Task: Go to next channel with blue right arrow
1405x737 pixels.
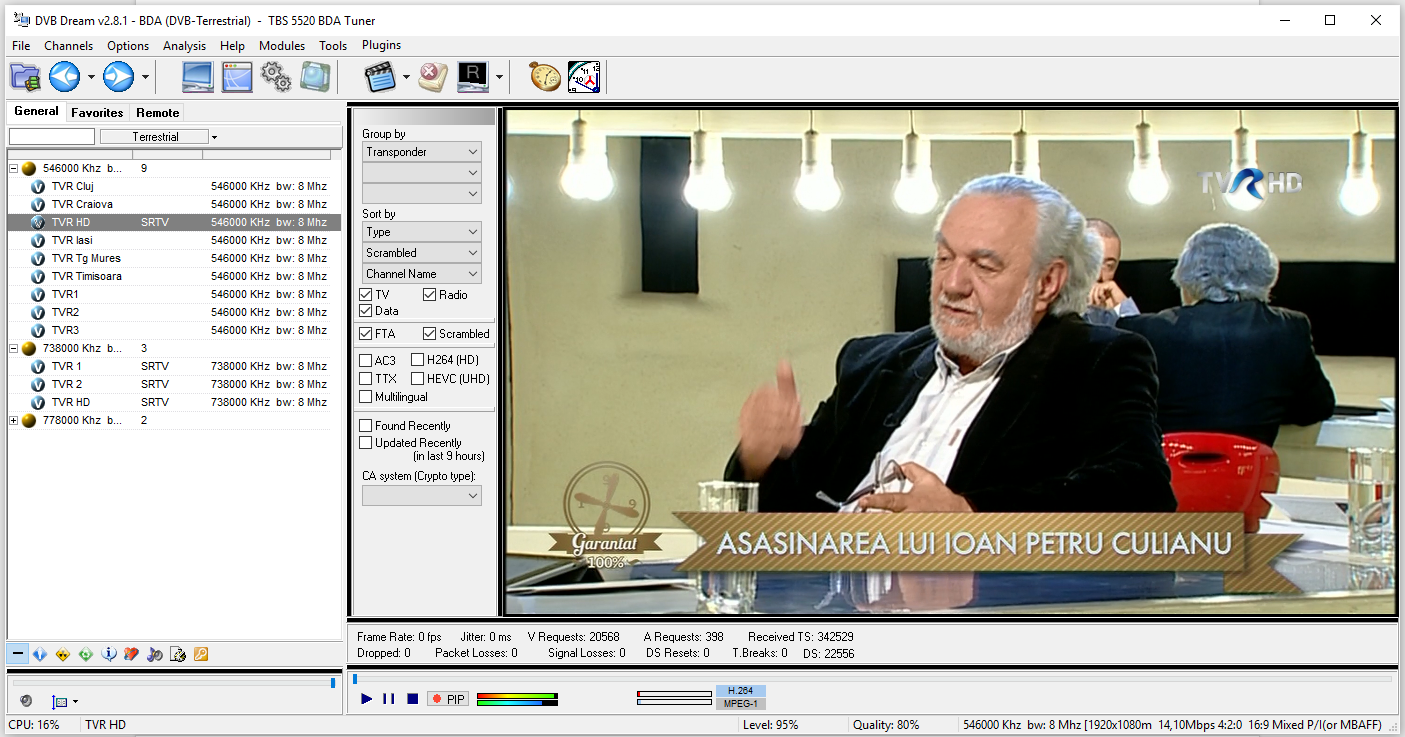Action: point(119,76)
